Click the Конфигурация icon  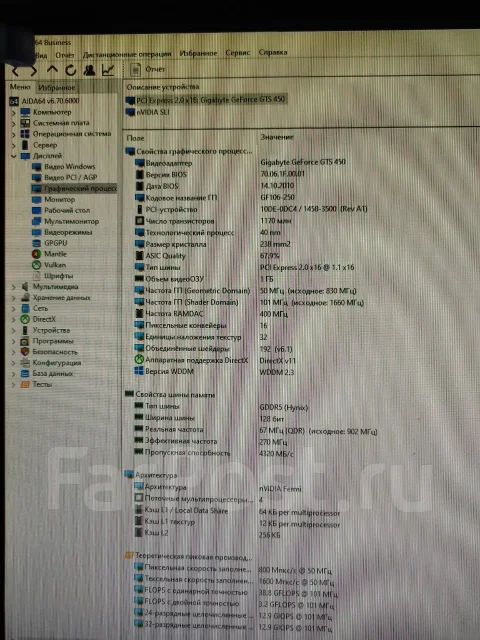25,362
